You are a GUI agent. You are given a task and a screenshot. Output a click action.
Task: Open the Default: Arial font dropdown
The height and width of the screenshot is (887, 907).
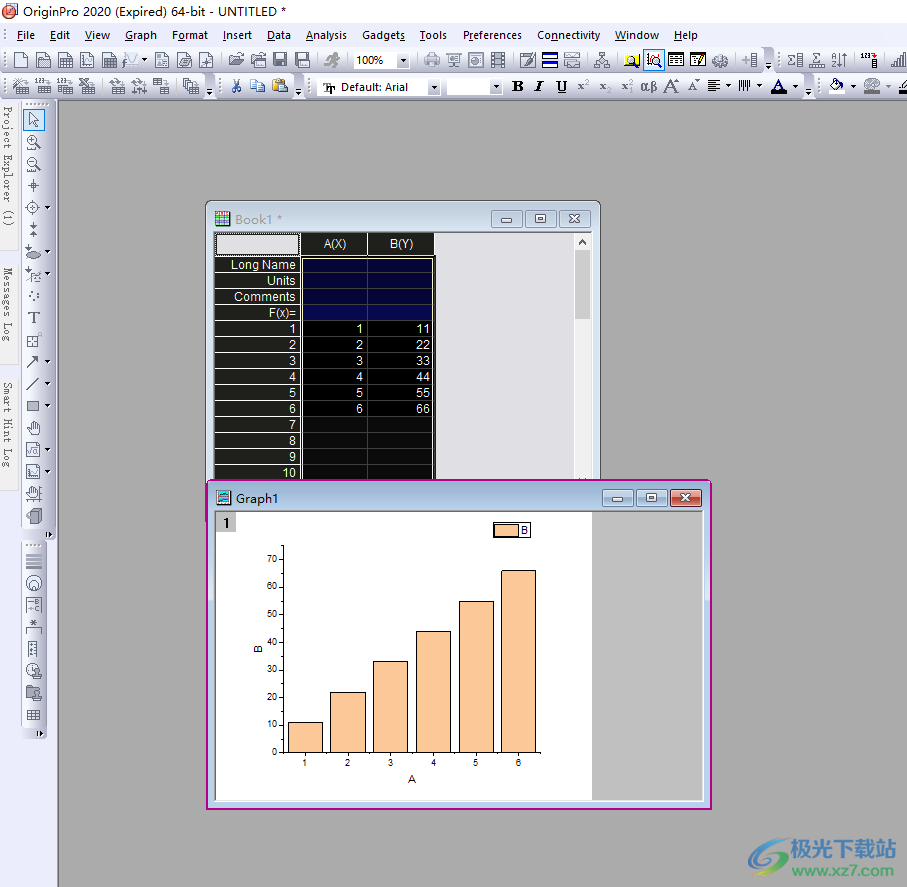click(x=434, y=87)
